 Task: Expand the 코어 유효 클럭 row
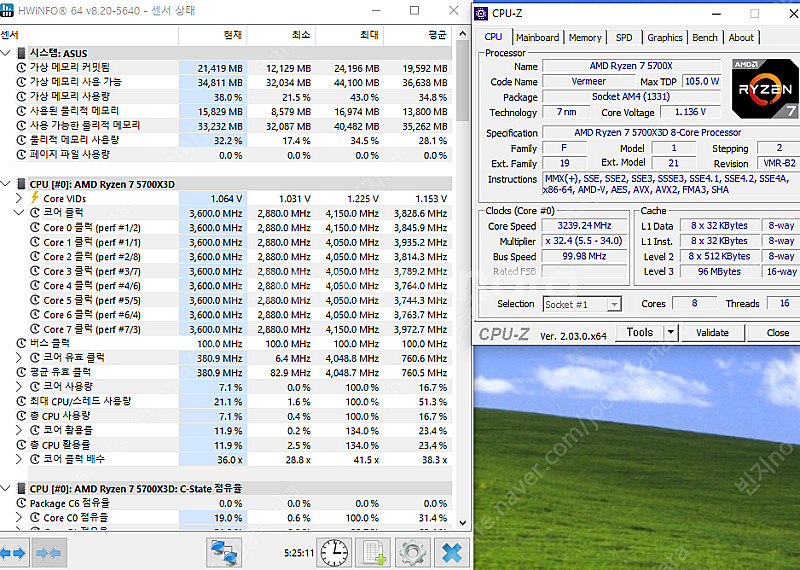(19, 358)
